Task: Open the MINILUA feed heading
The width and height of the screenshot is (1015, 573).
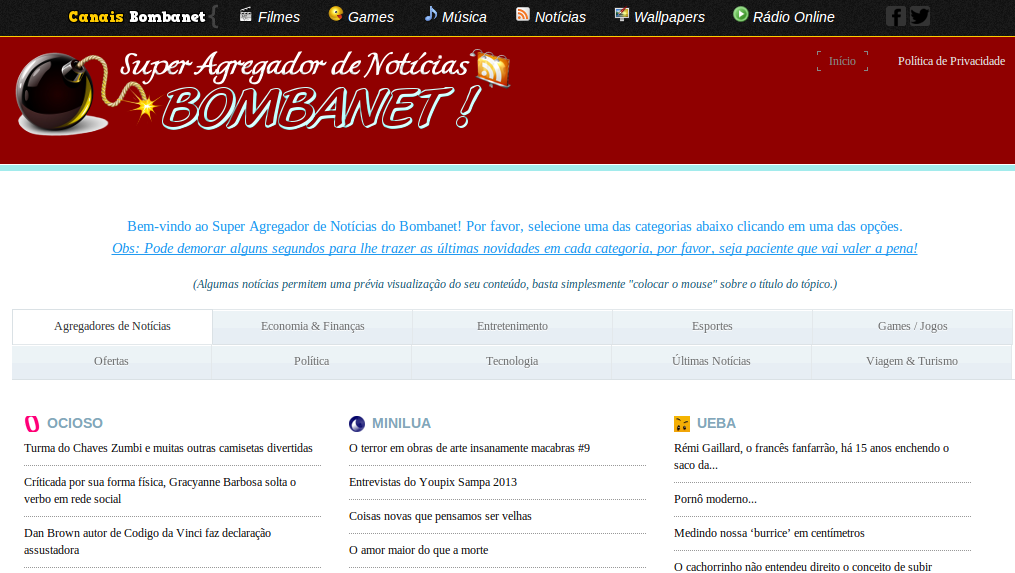Action: (x=401, y=423)
